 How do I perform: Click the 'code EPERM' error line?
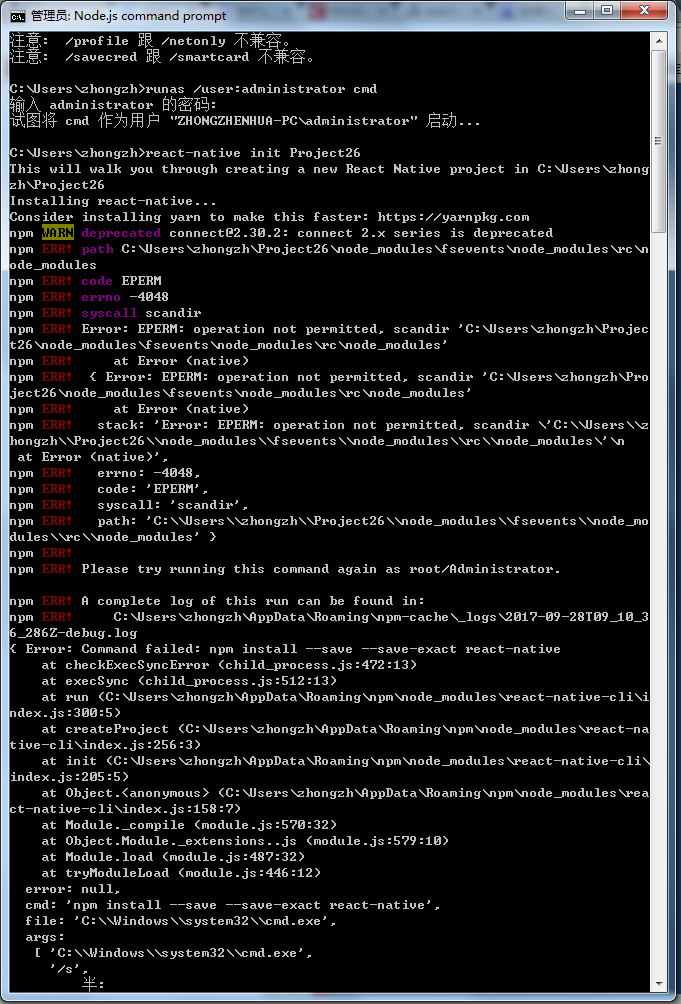tap(85, 281)
